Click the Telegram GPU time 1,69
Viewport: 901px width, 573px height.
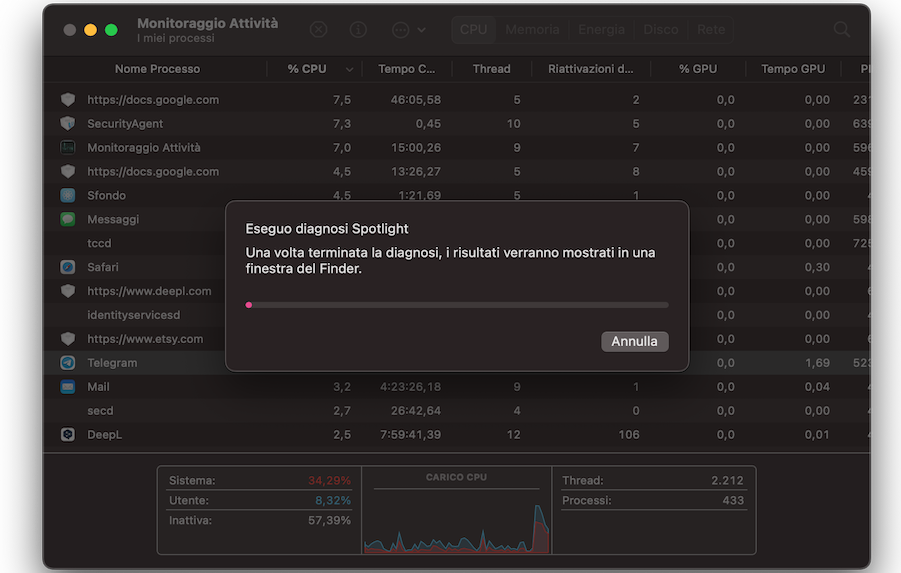point(817,363)
